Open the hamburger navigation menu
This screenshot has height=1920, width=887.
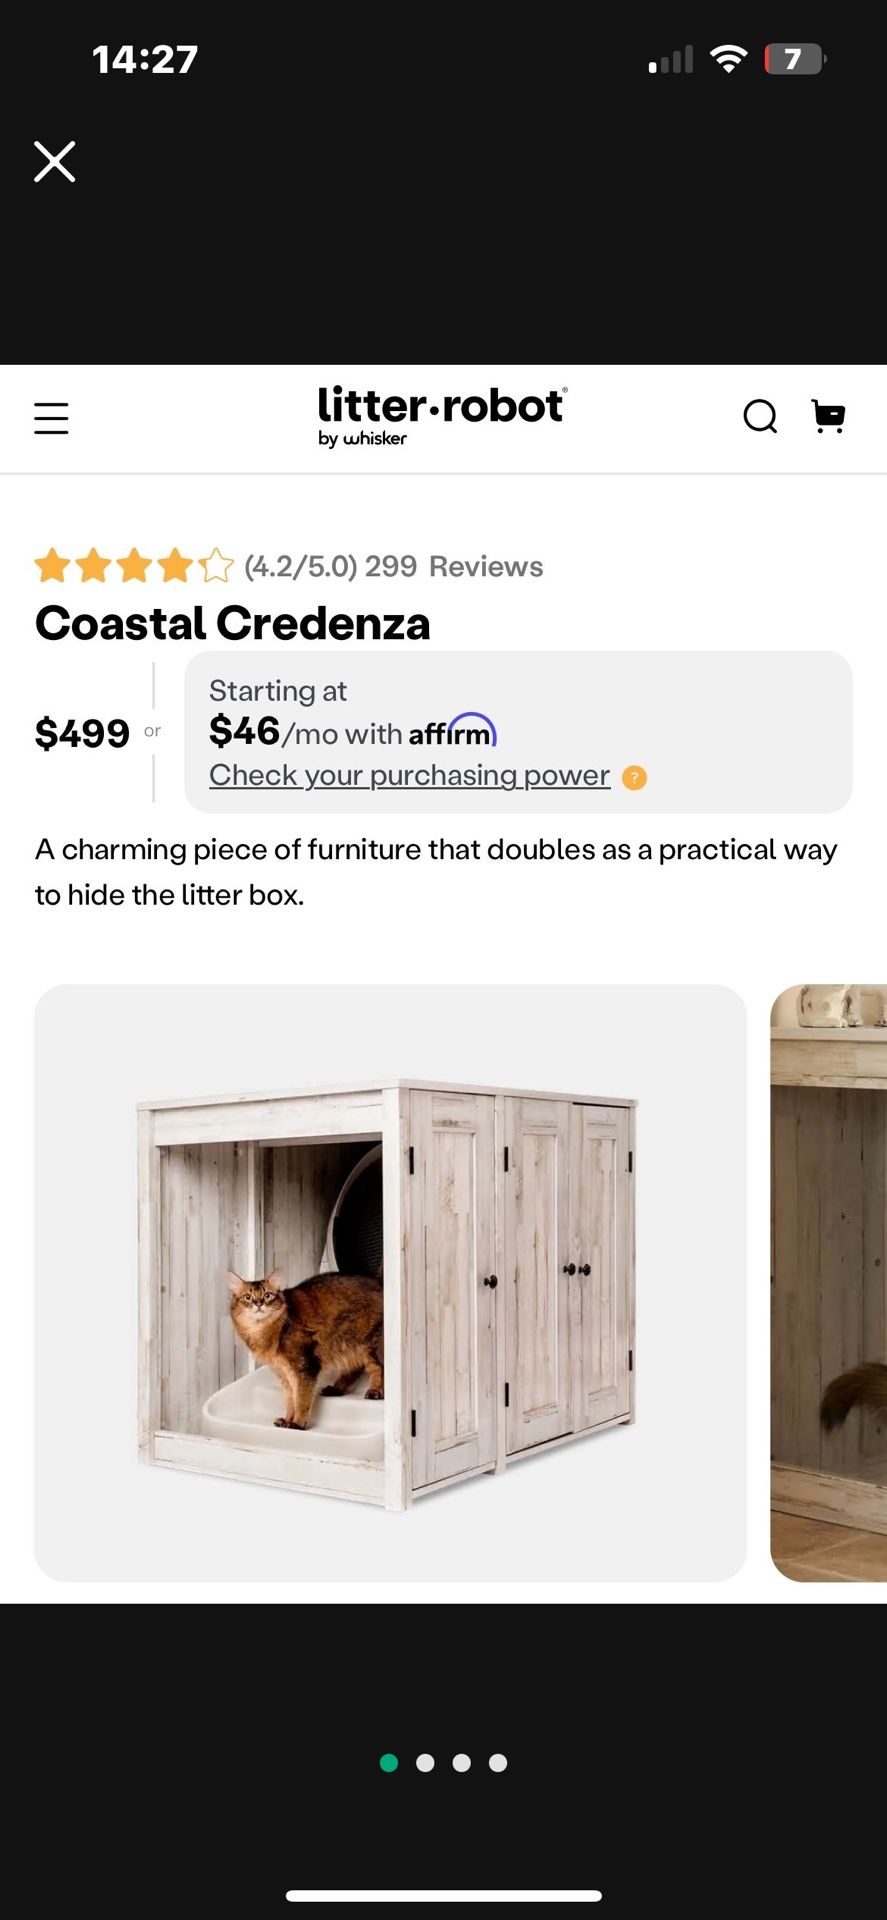51,418
